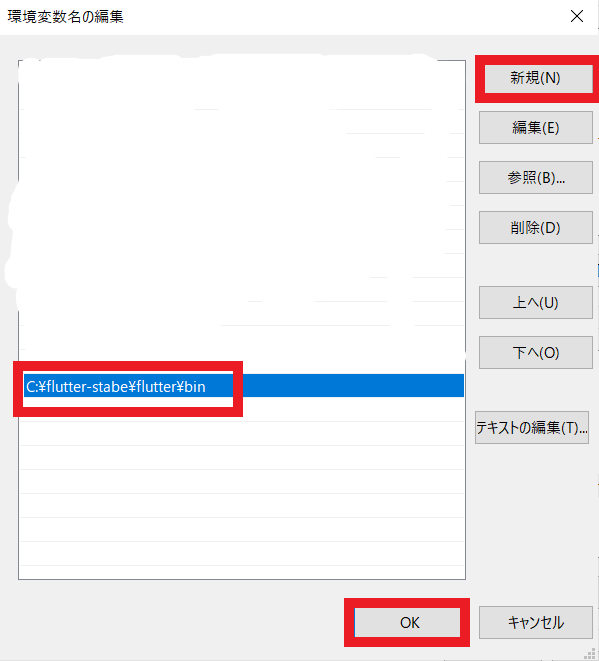Dismiss the dialog with キャンセル
Viewport: 599px width, 661px height.
coord(536,622)
